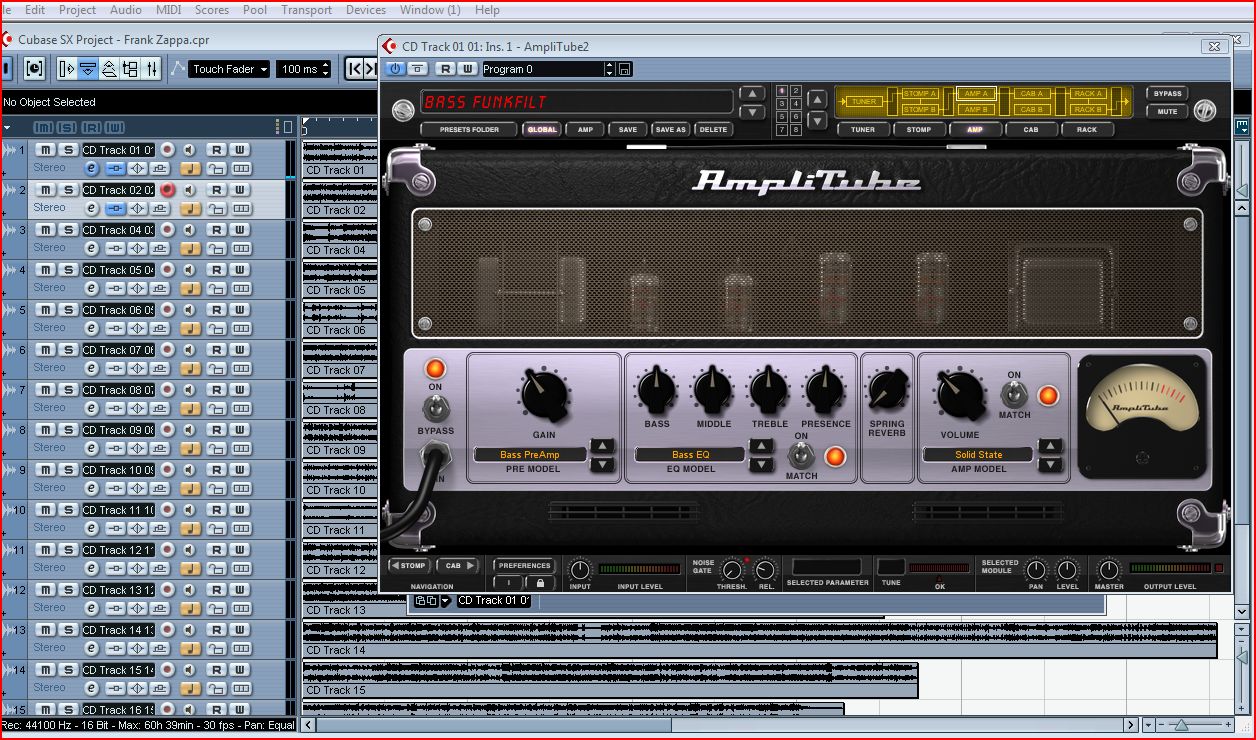Click the PRESETS FOLDER button
Screen dimensions: 1256x740
pyautogui.click(x=469, y=129)
